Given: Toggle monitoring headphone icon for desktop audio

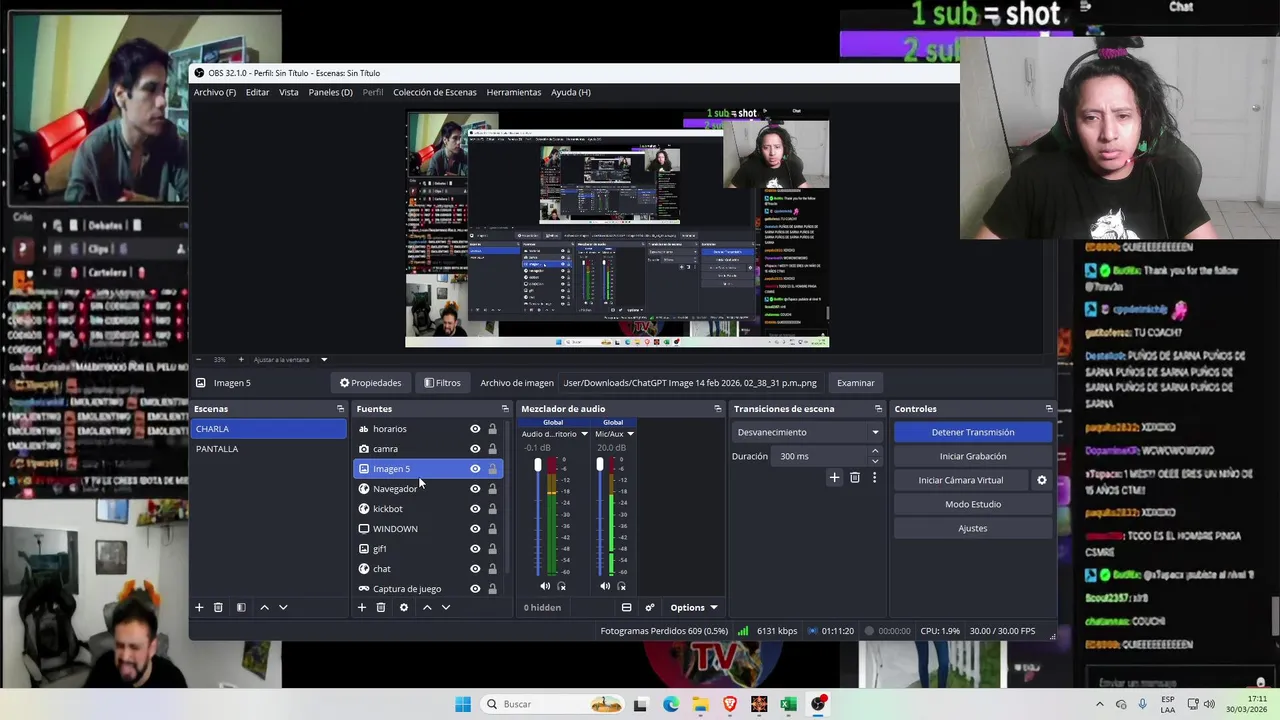Looking at the screenshot, I should click(562, 586).
